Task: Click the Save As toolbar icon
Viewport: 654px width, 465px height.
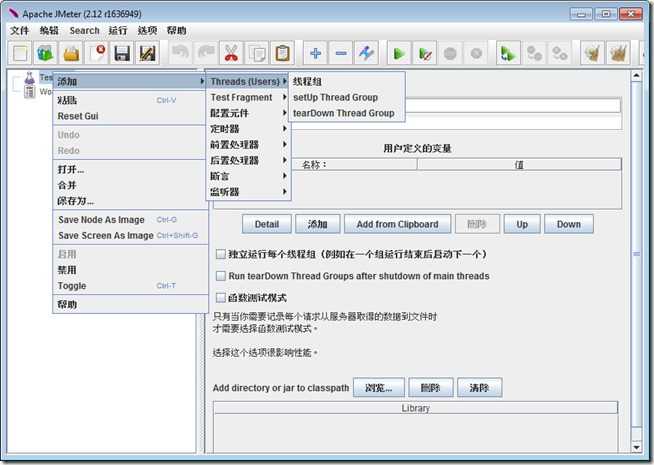Action: pyautogui.click(x=148, y=53)
